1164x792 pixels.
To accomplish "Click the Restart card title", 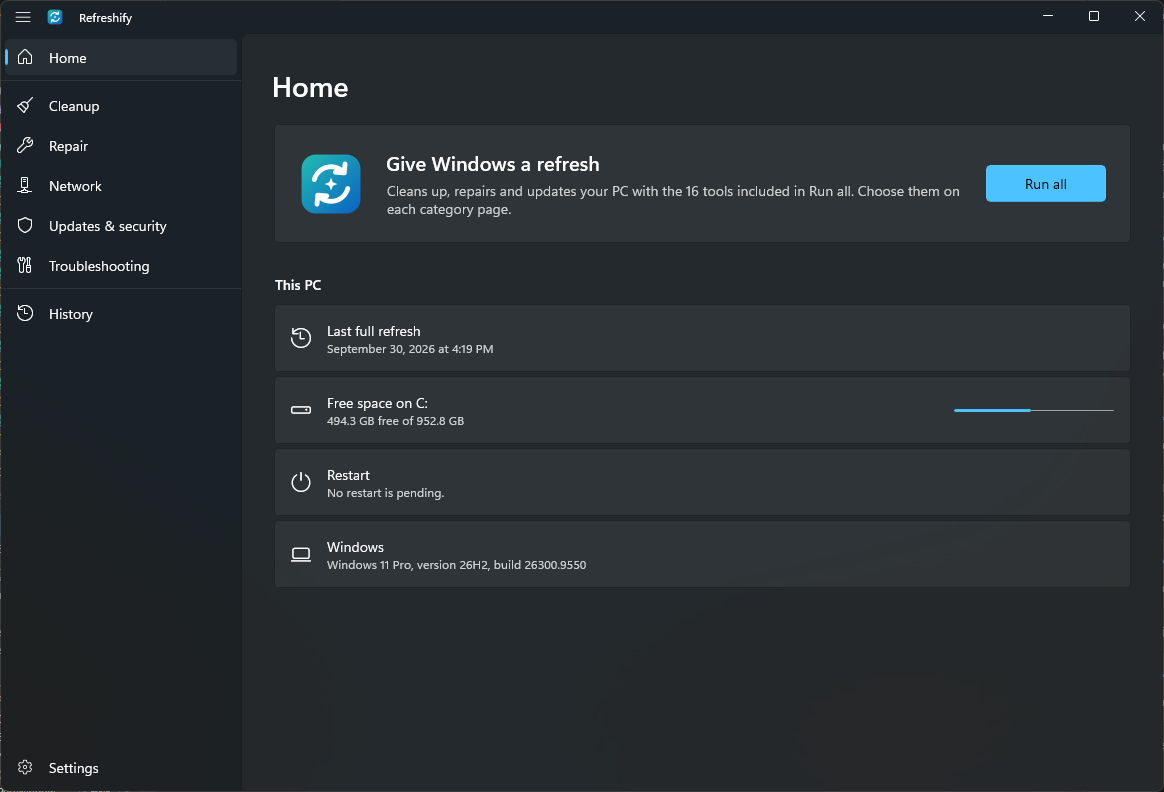I will [348, 475].
